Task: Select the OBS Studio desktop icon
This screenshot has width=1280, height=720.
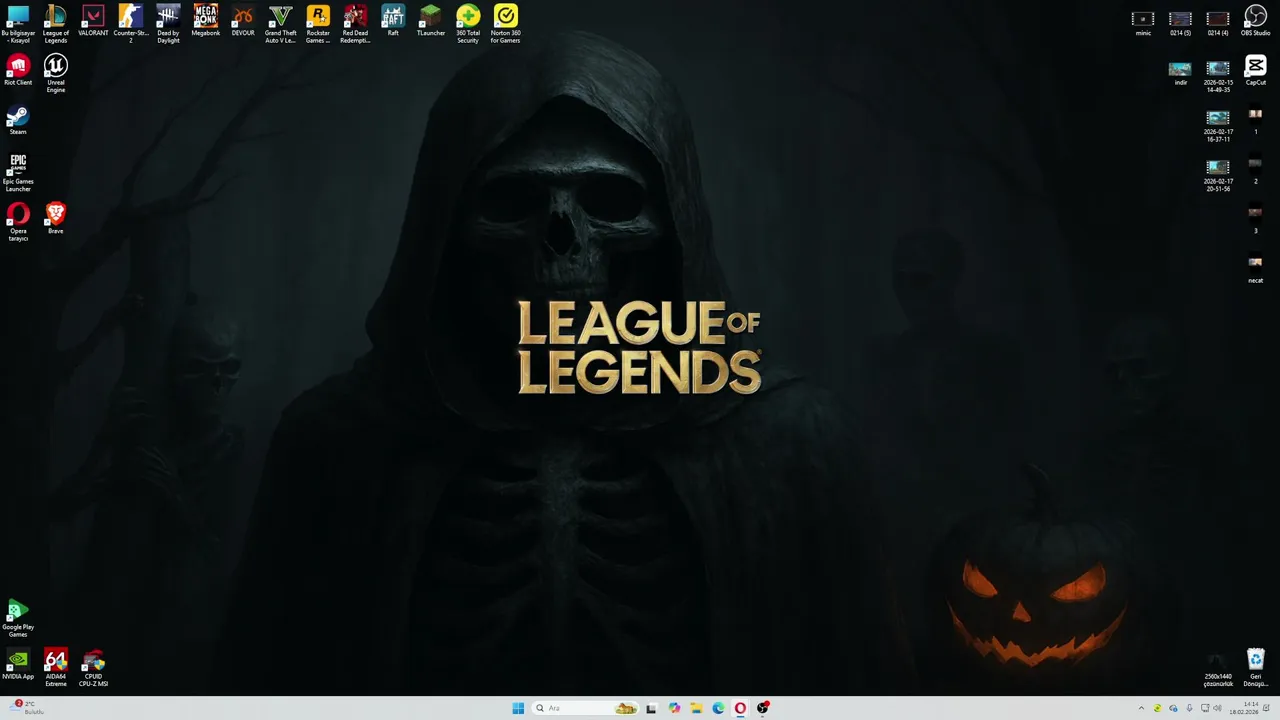Action: point(1255,21)
